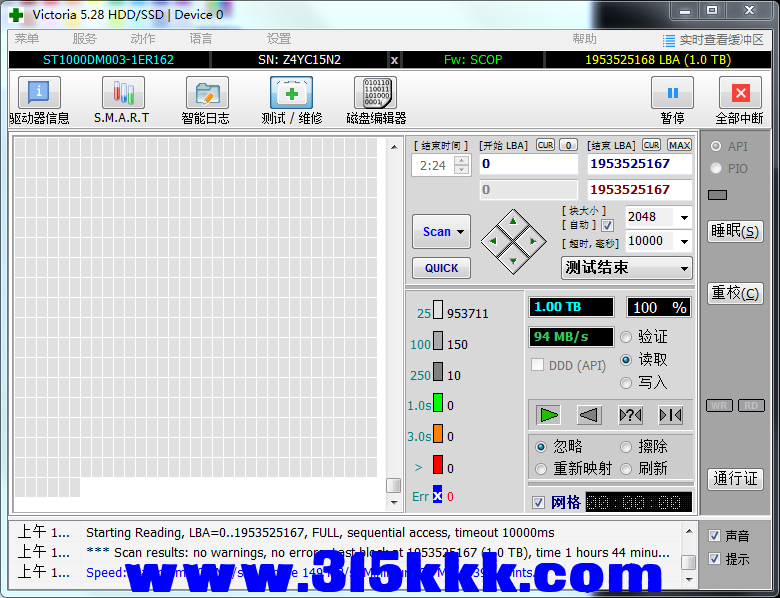Enable the DDD (API) checkbox
This screenshot has height=598, width=780.
537,365
